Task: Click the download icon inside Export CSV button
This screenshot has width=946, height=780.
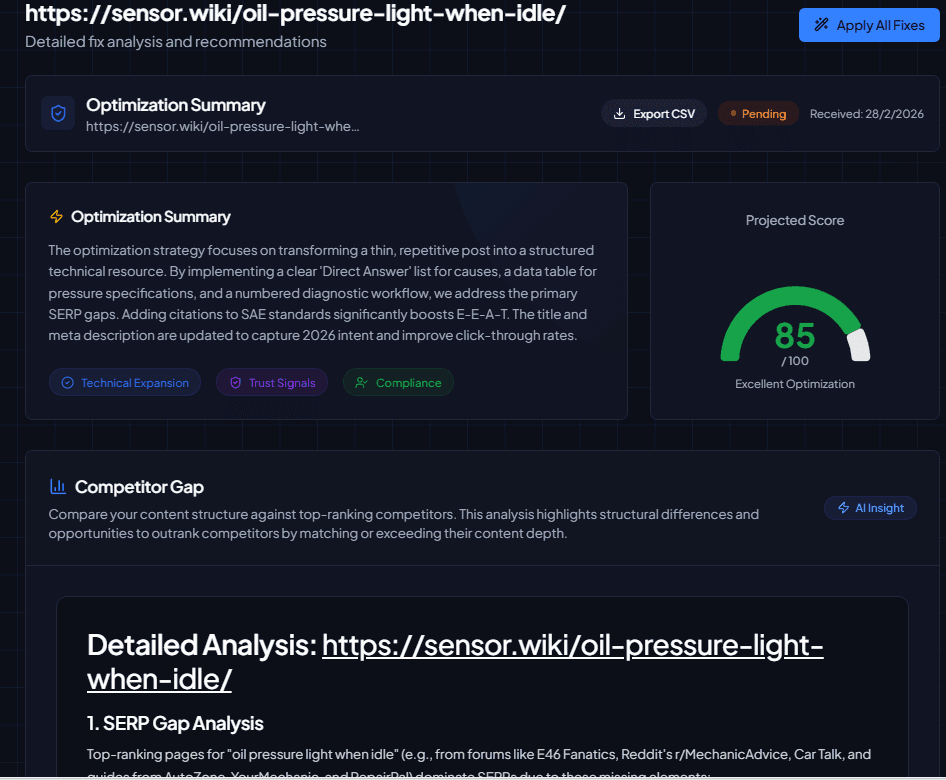Action: (622, 113)
